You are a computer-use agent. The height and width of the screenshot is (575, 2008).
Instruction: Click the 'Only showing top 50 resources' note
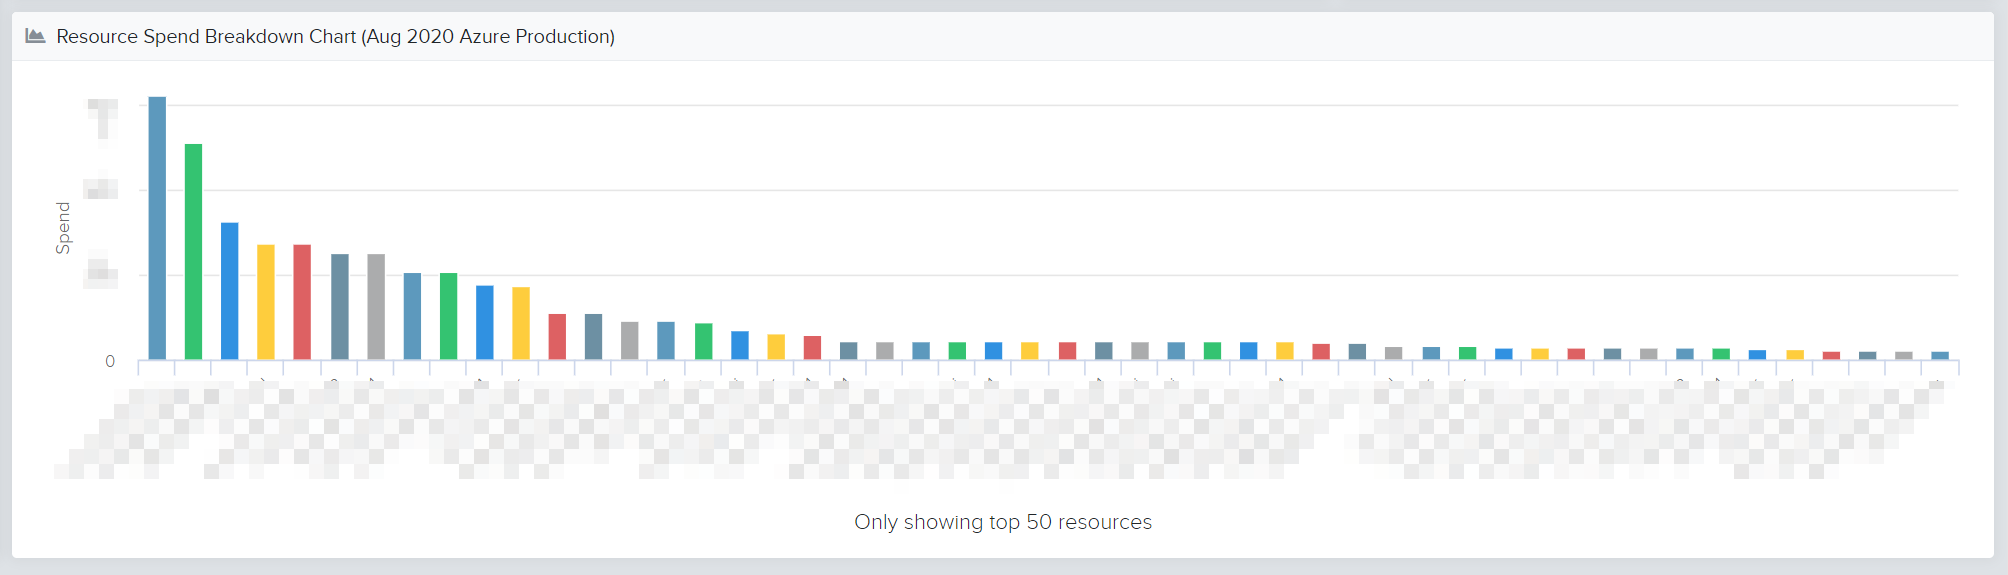coord(1003,522)
